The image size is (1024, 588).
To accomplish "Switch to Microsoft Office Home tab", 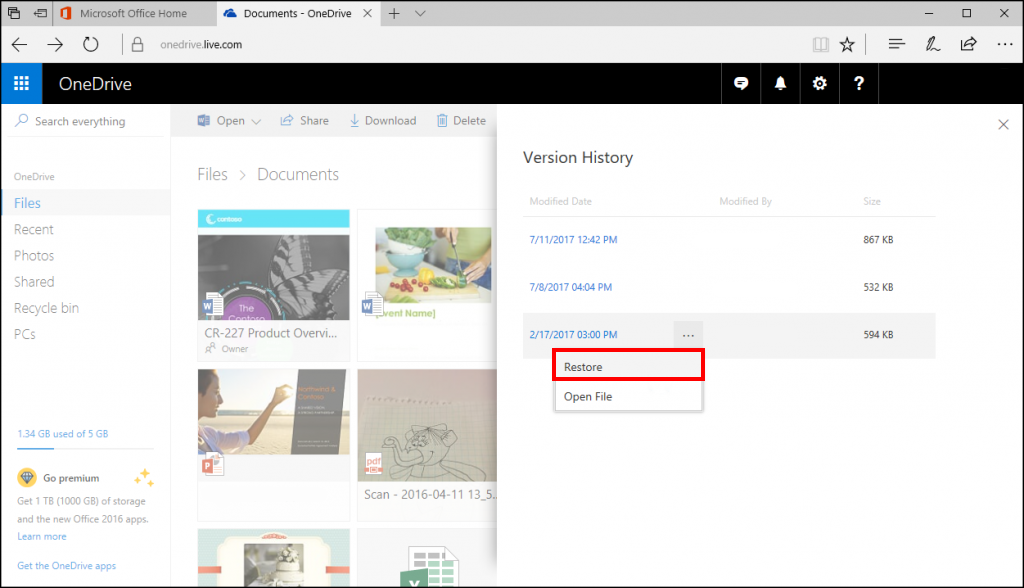I will (134, 13).
